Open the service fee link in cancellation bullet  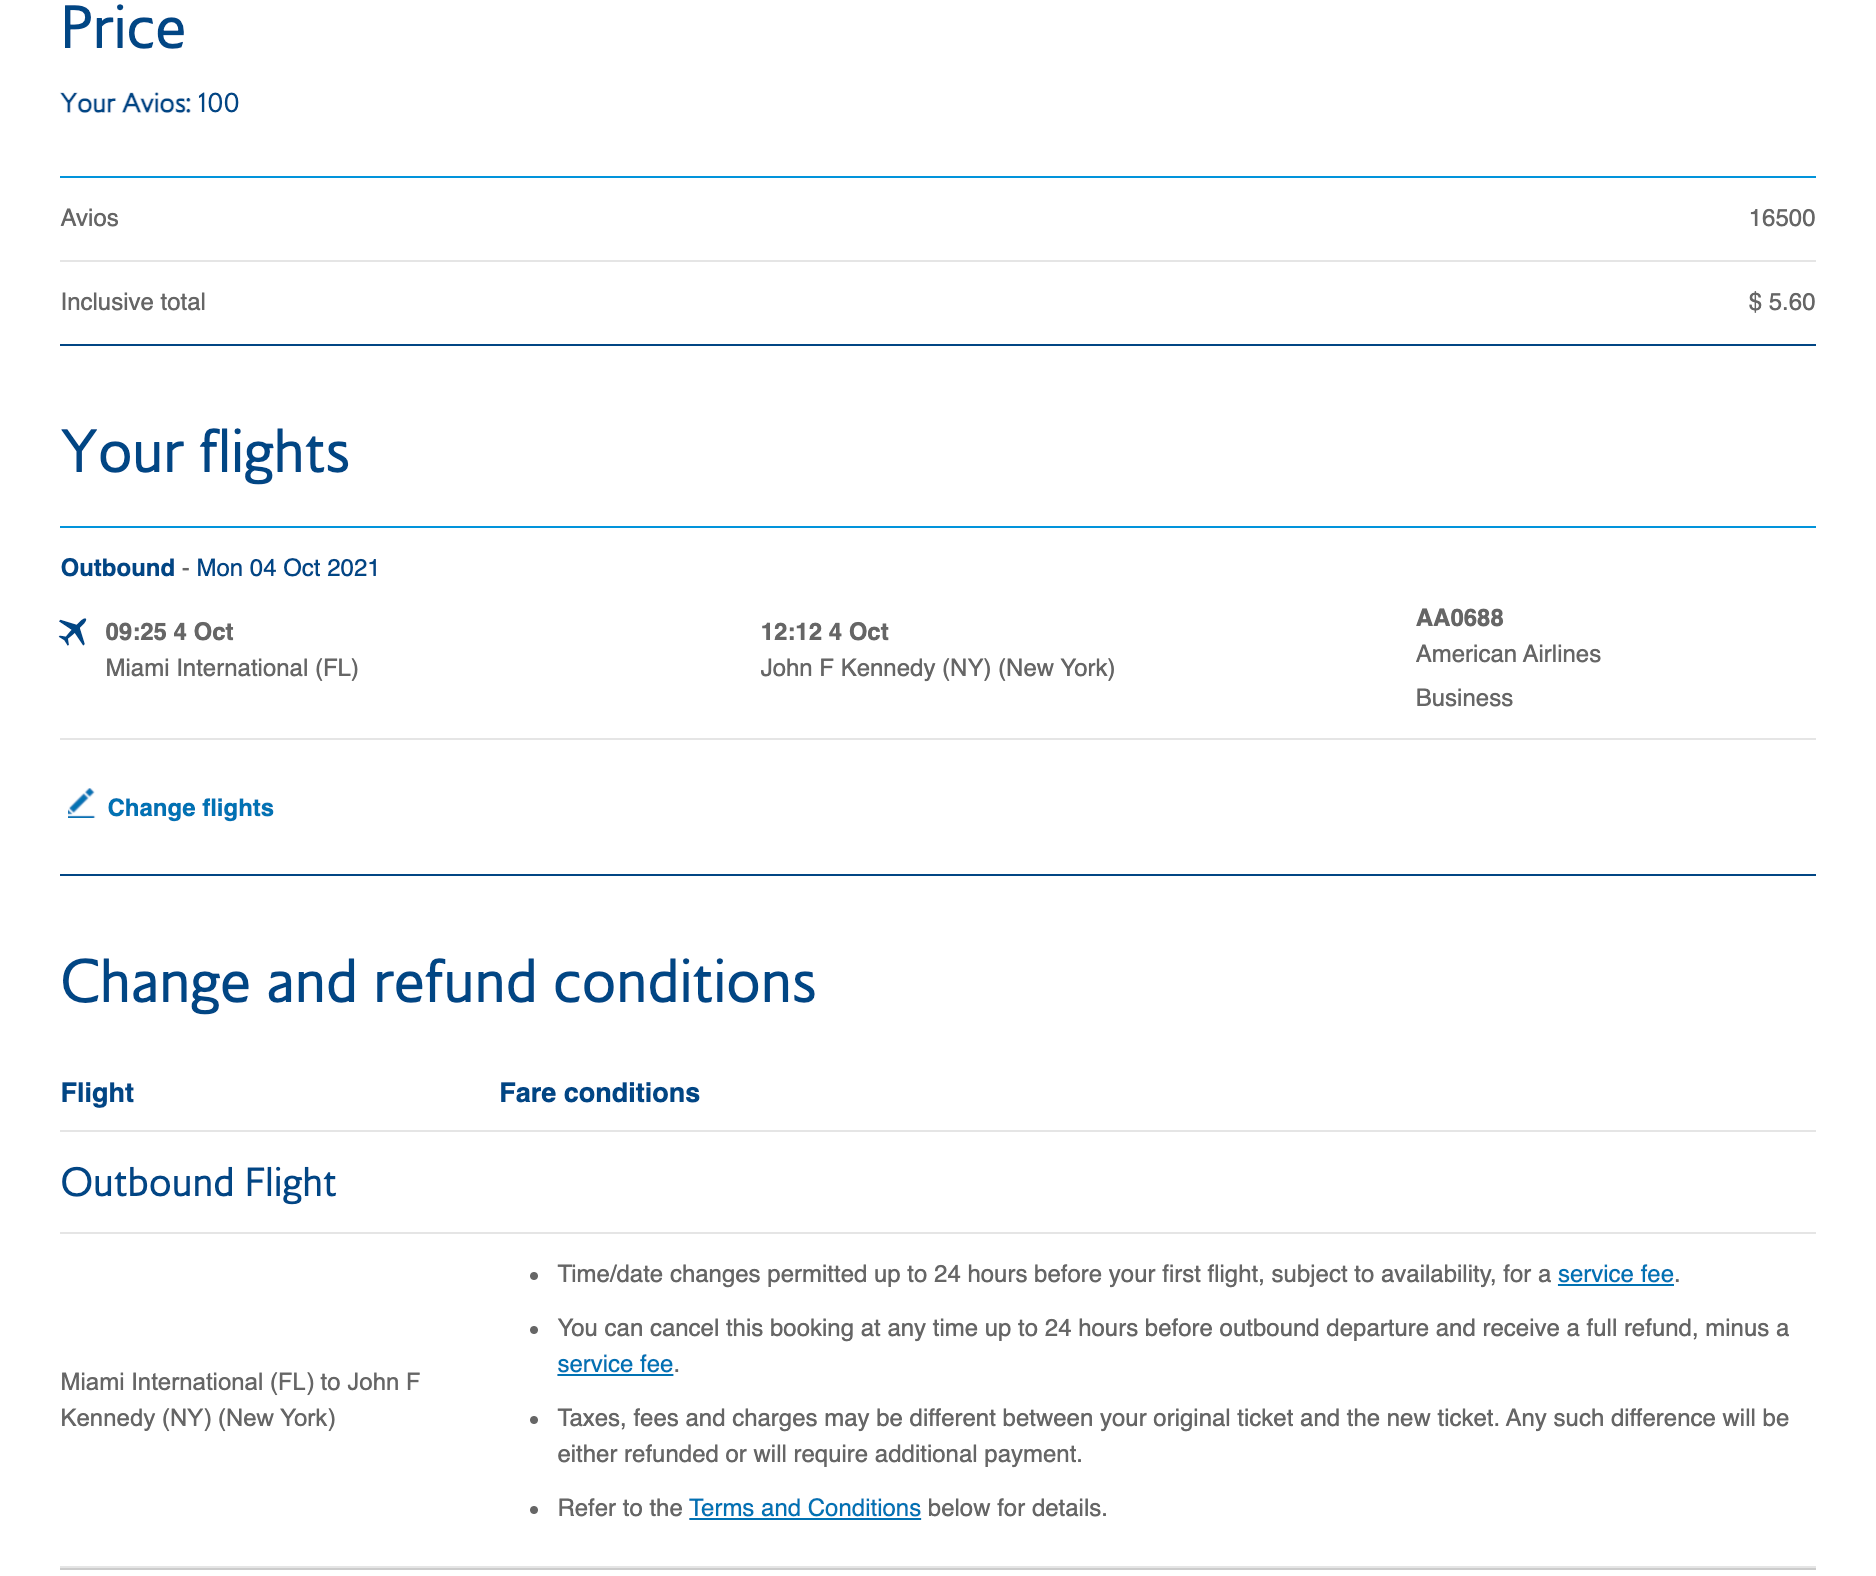coord(615,1363)
